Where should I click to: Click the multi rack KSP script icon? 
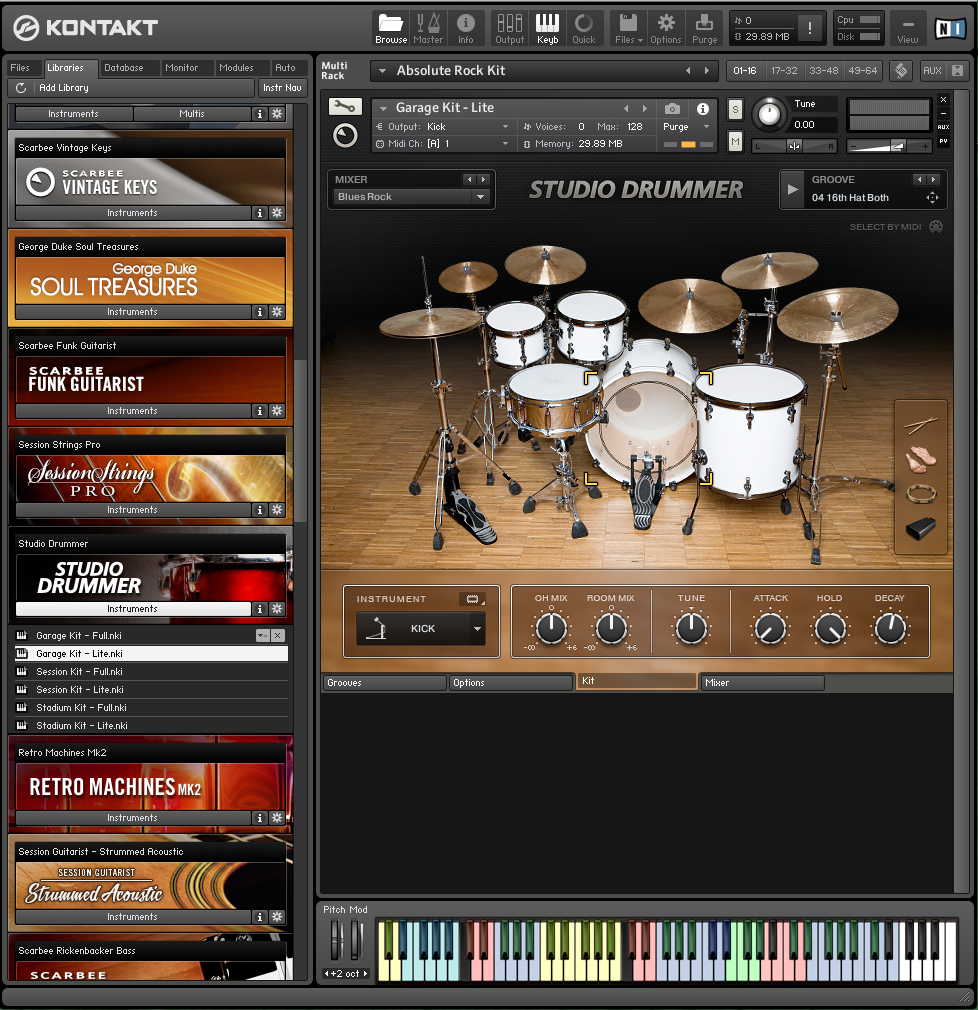[901, 71]
